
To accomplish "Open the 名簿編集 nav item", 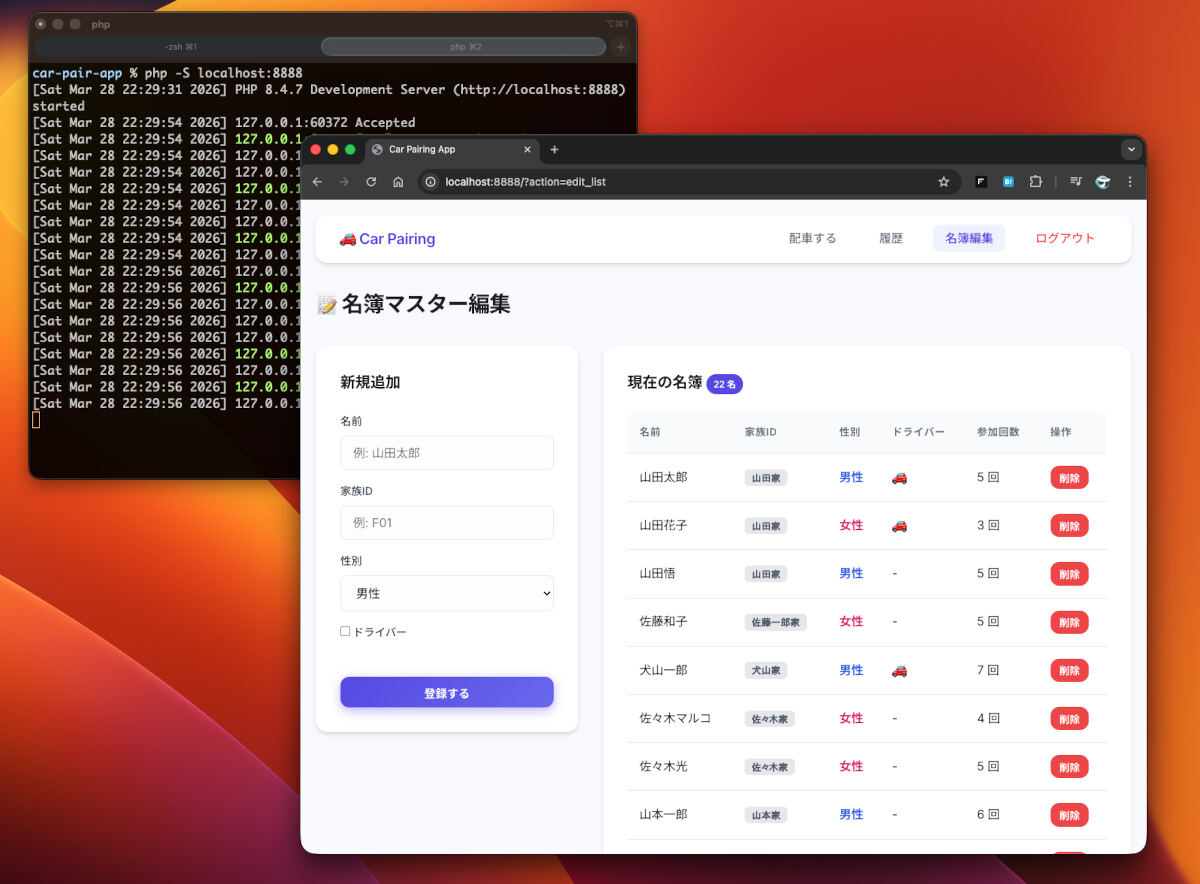I will [x=969, y=238].
